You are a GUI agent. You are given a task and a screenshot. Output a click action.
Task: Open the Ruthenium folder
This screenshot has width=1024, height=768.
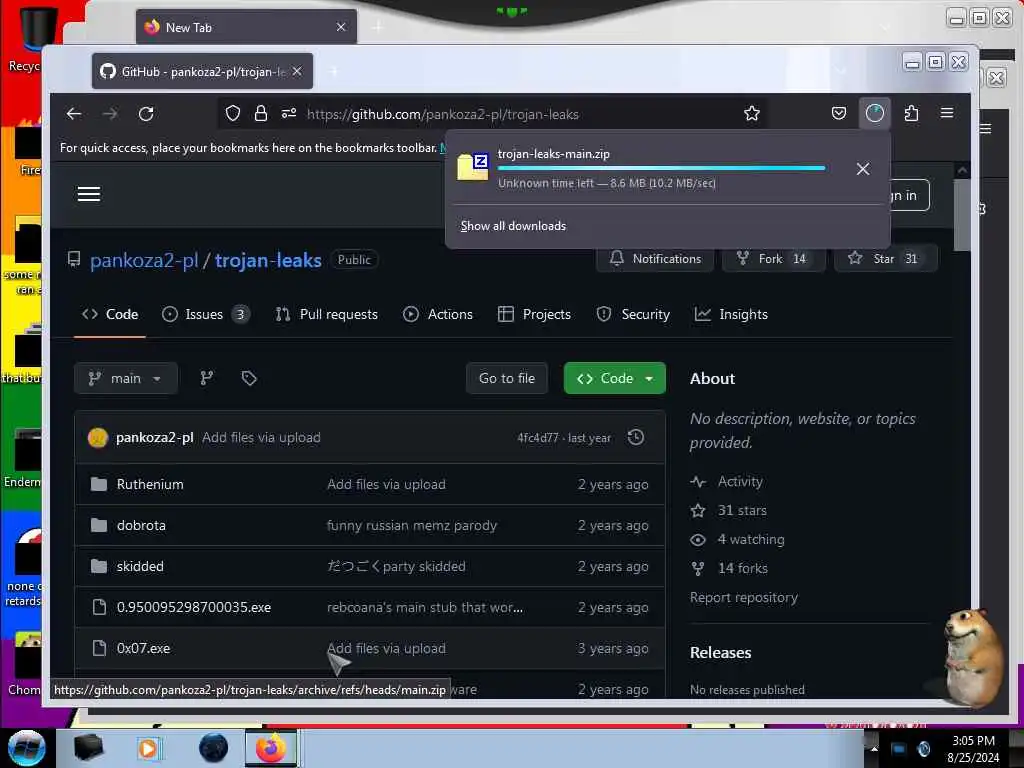click(150, 484)
